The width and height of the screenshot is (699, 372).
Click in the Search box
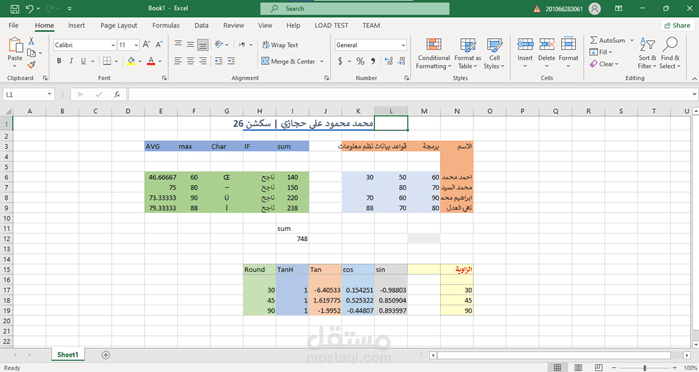(355, 8)
